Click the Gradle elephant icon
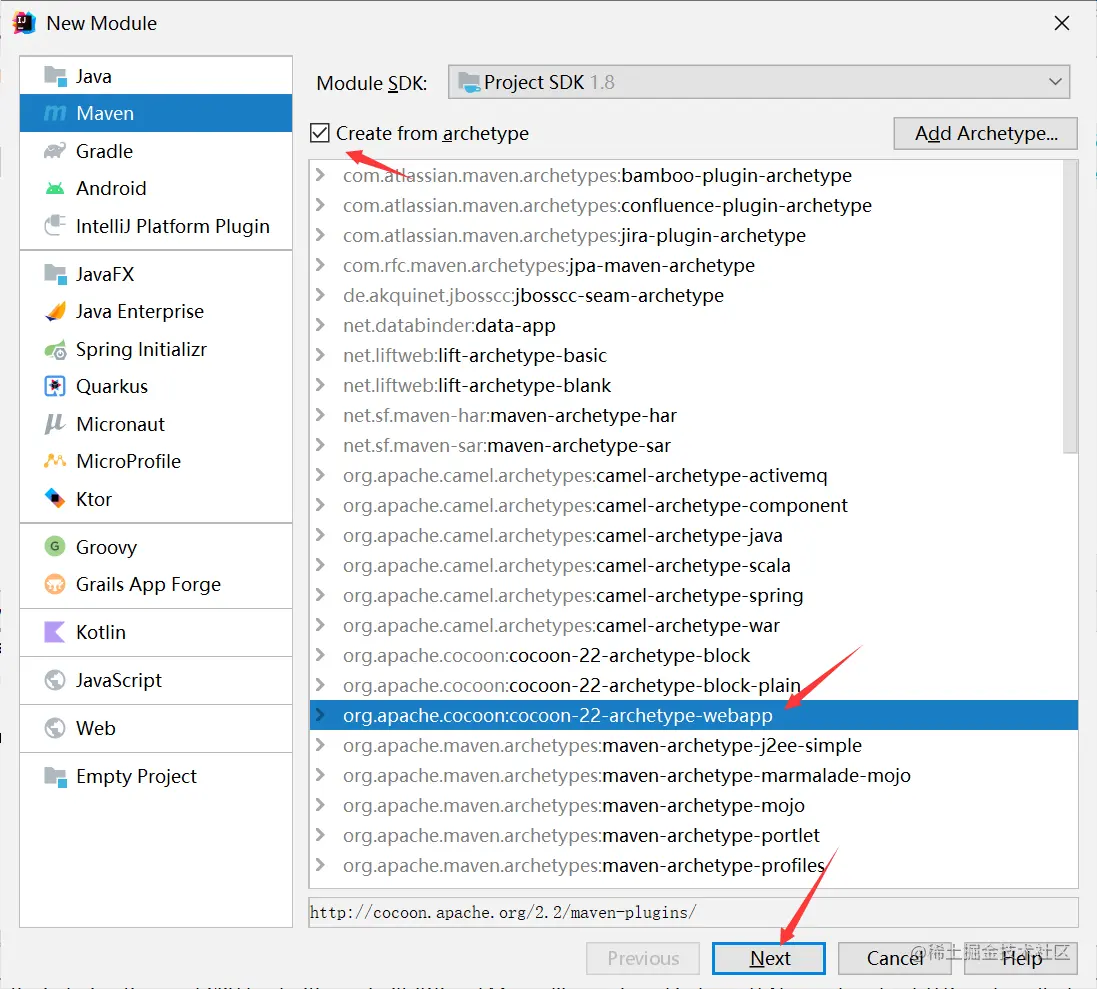The width and height of the screenshot is (1097, 989). tap(55, 151)
